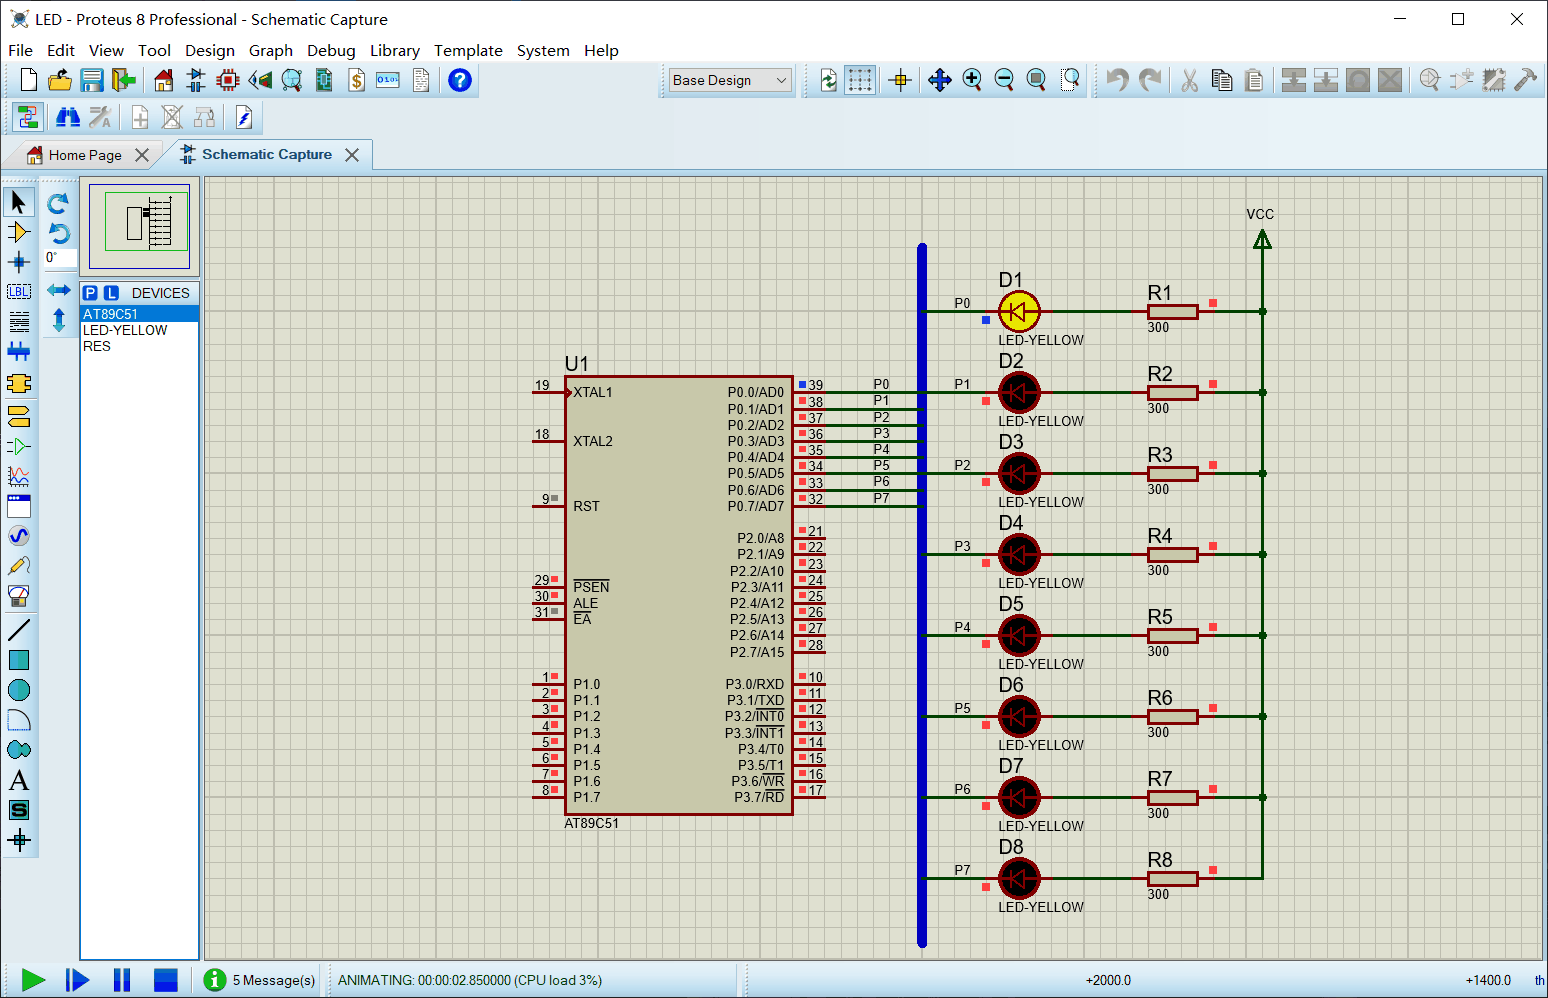Screen dimensions: 1548x998
Task: Zoom to fit the whole sheet
Action: click(1037, 80)
